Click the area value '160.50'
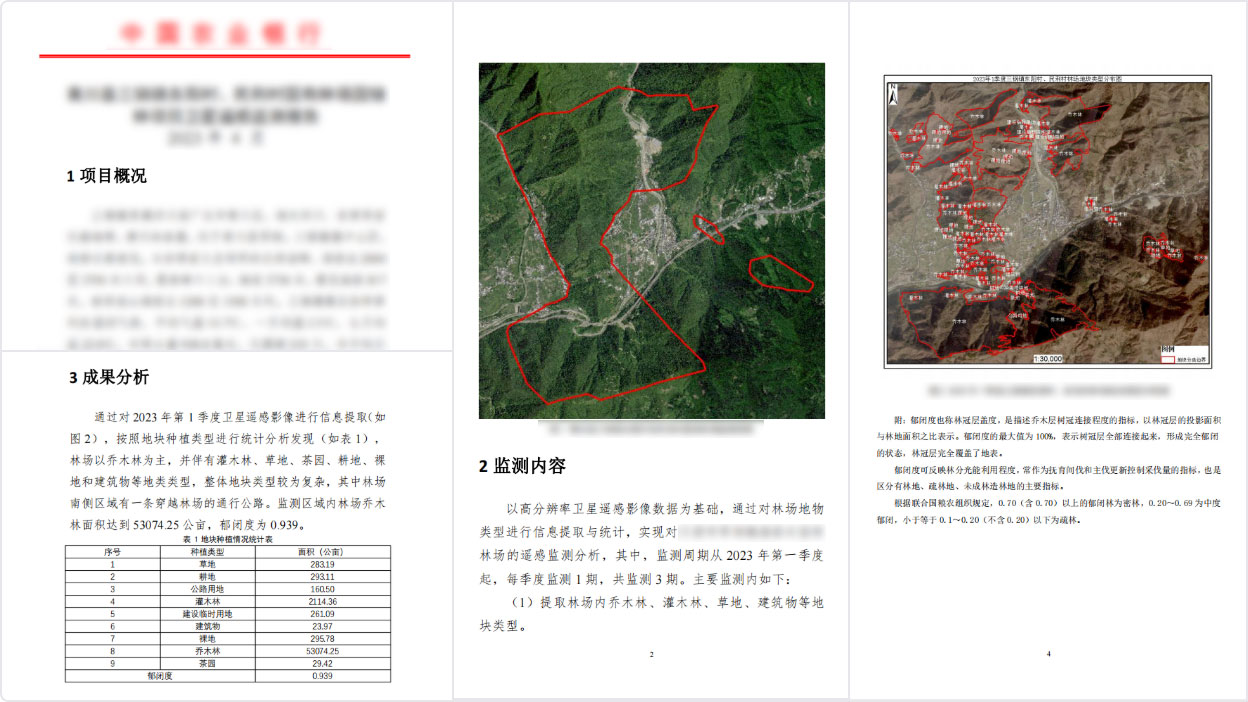This screenshot has height=702, width=1248. point(324,589)
